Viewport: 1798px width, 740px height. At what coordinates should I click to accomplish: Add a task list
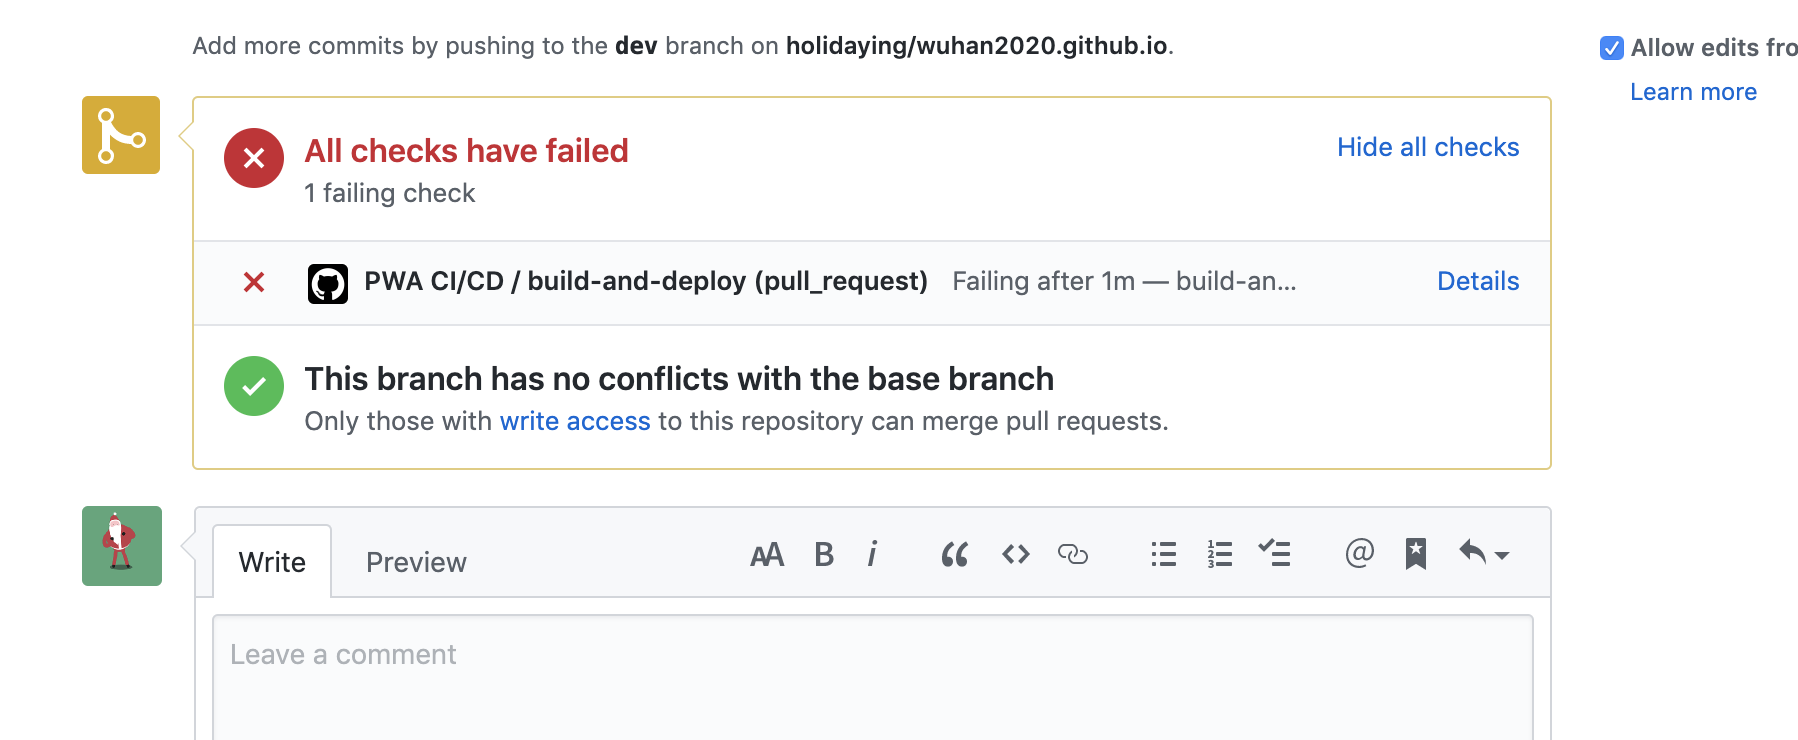pyautogui.click(x=1275, y=554)
